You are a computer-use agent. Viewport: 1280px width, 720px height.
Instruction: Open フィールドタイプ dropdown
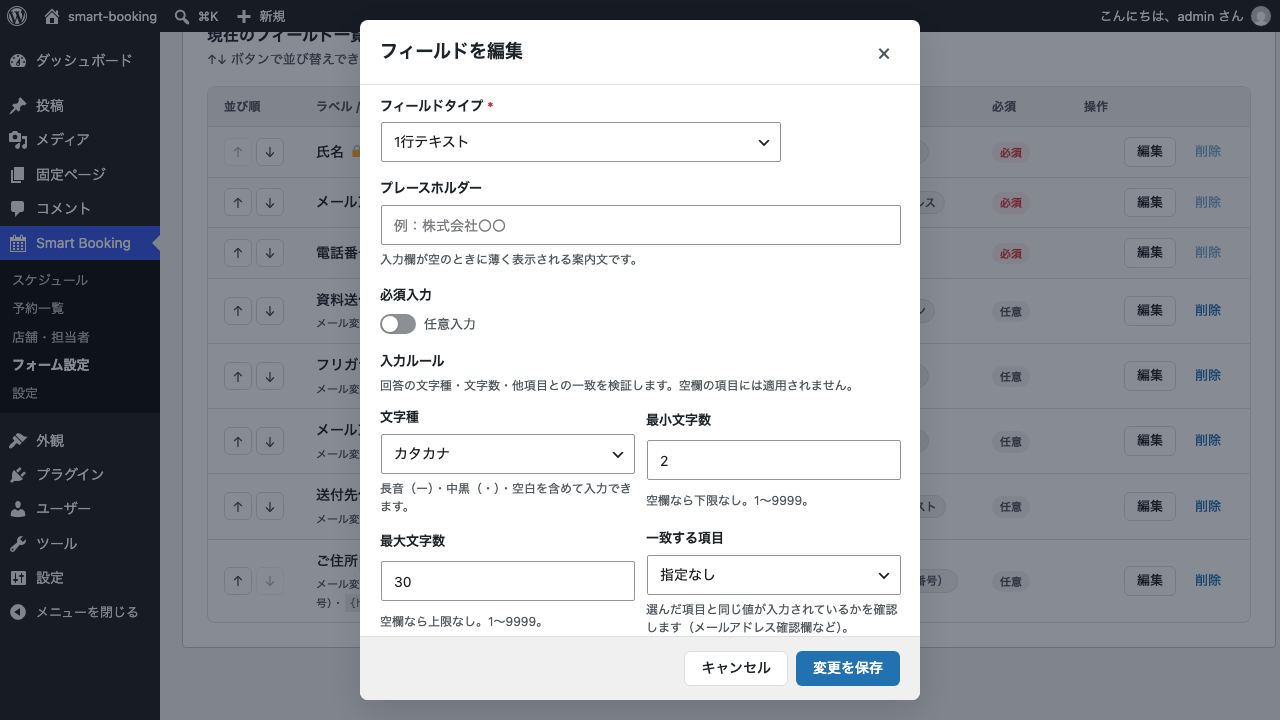[x=580, y=142]
